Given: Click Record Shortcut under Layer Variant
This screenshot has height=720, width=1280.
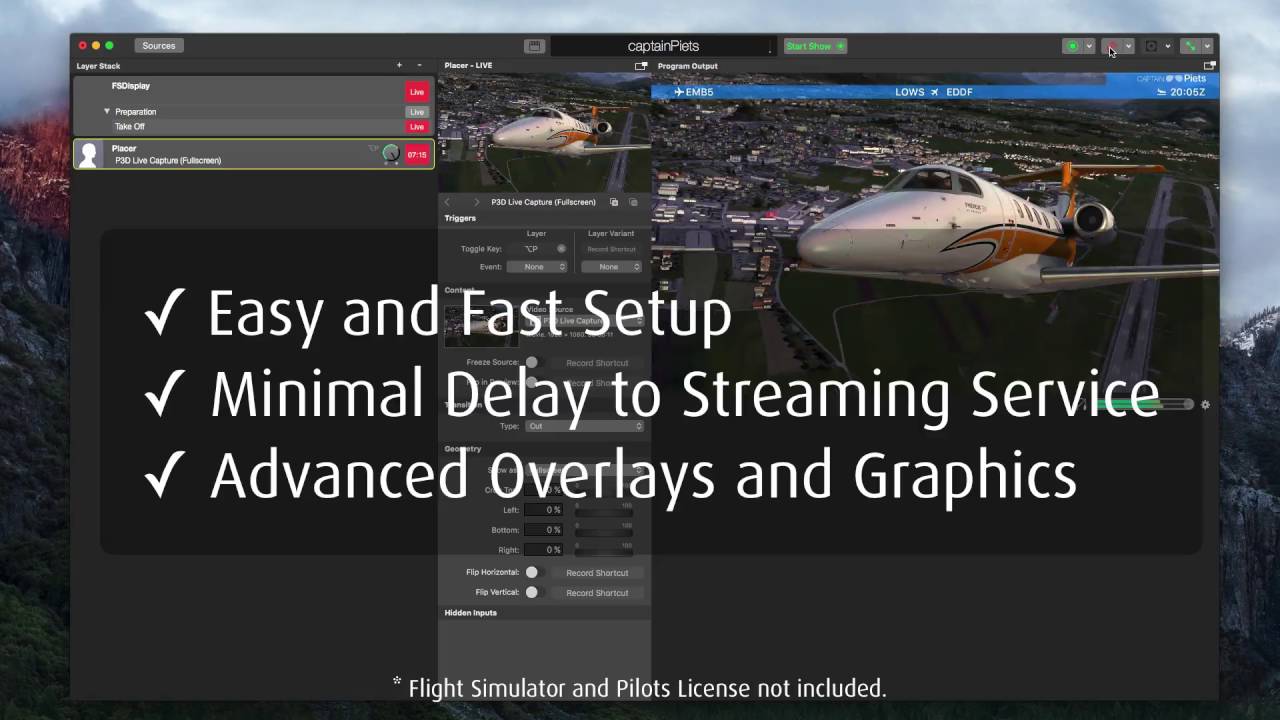Looking at the screenshot, I should pos(611,249).
